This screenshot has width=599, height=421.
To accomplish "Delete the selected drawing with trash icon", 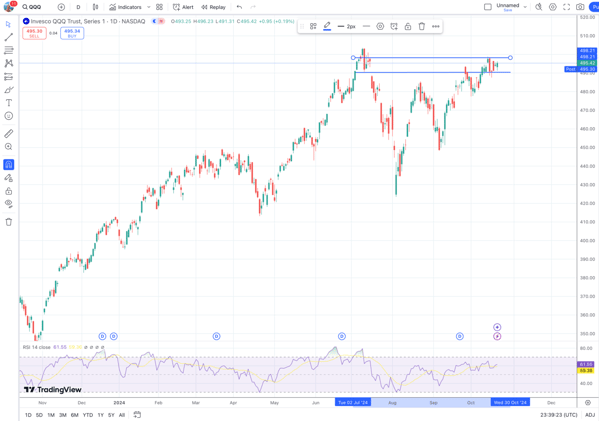I will click(421, 26).
